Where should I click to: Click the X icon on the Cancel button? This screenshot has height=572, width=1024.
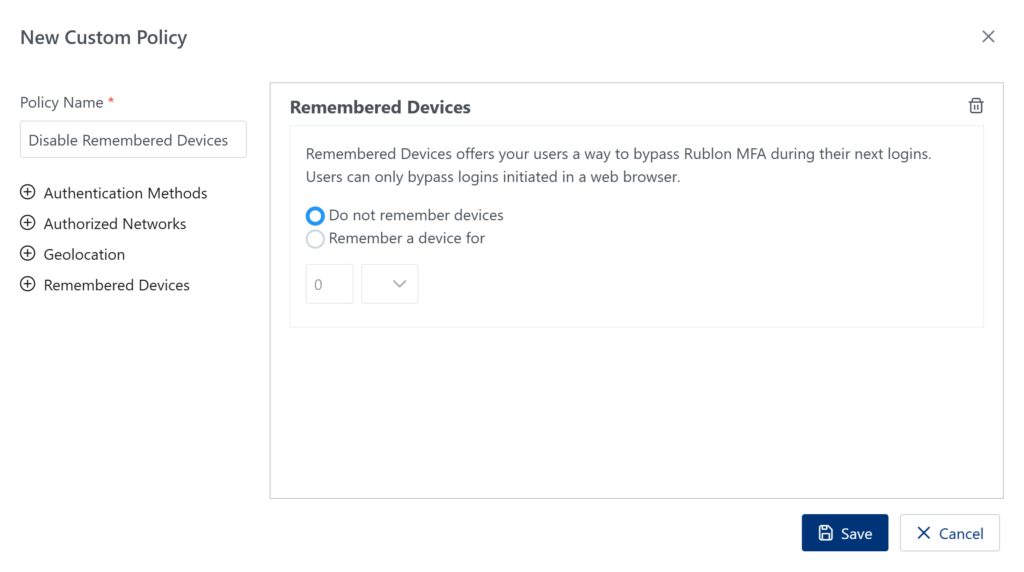point(923,533)
